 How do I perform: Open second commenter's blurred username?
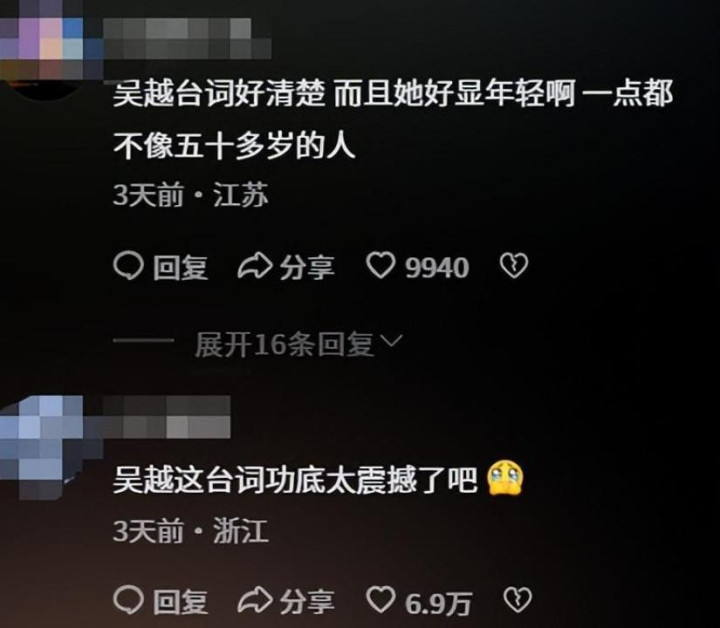(x=166, y=418)
